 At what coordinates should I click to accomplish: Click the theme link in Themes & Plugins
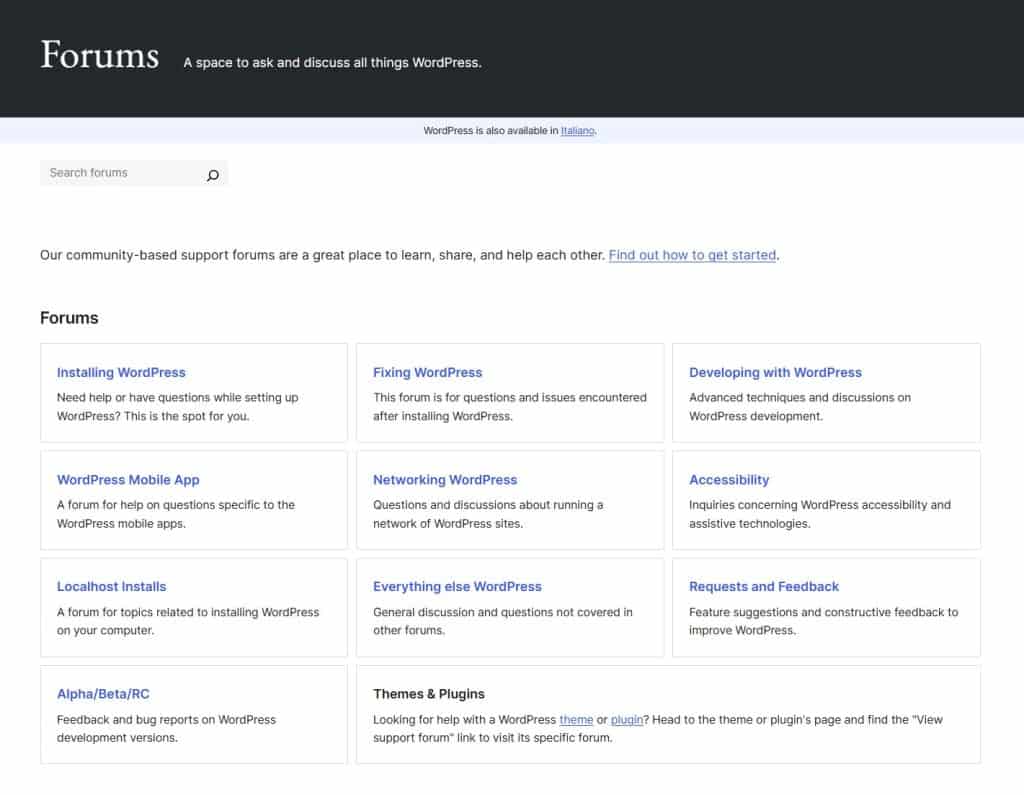pyautogui.click(x=576, y=719)
